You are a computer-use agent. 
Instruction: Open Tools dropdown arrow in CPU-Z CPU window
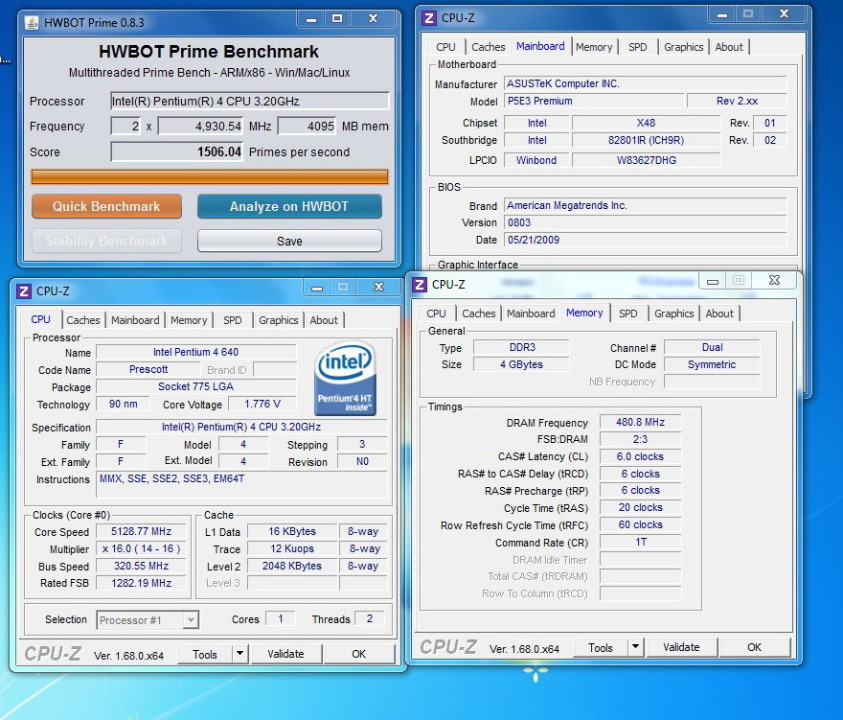[240, 654]
